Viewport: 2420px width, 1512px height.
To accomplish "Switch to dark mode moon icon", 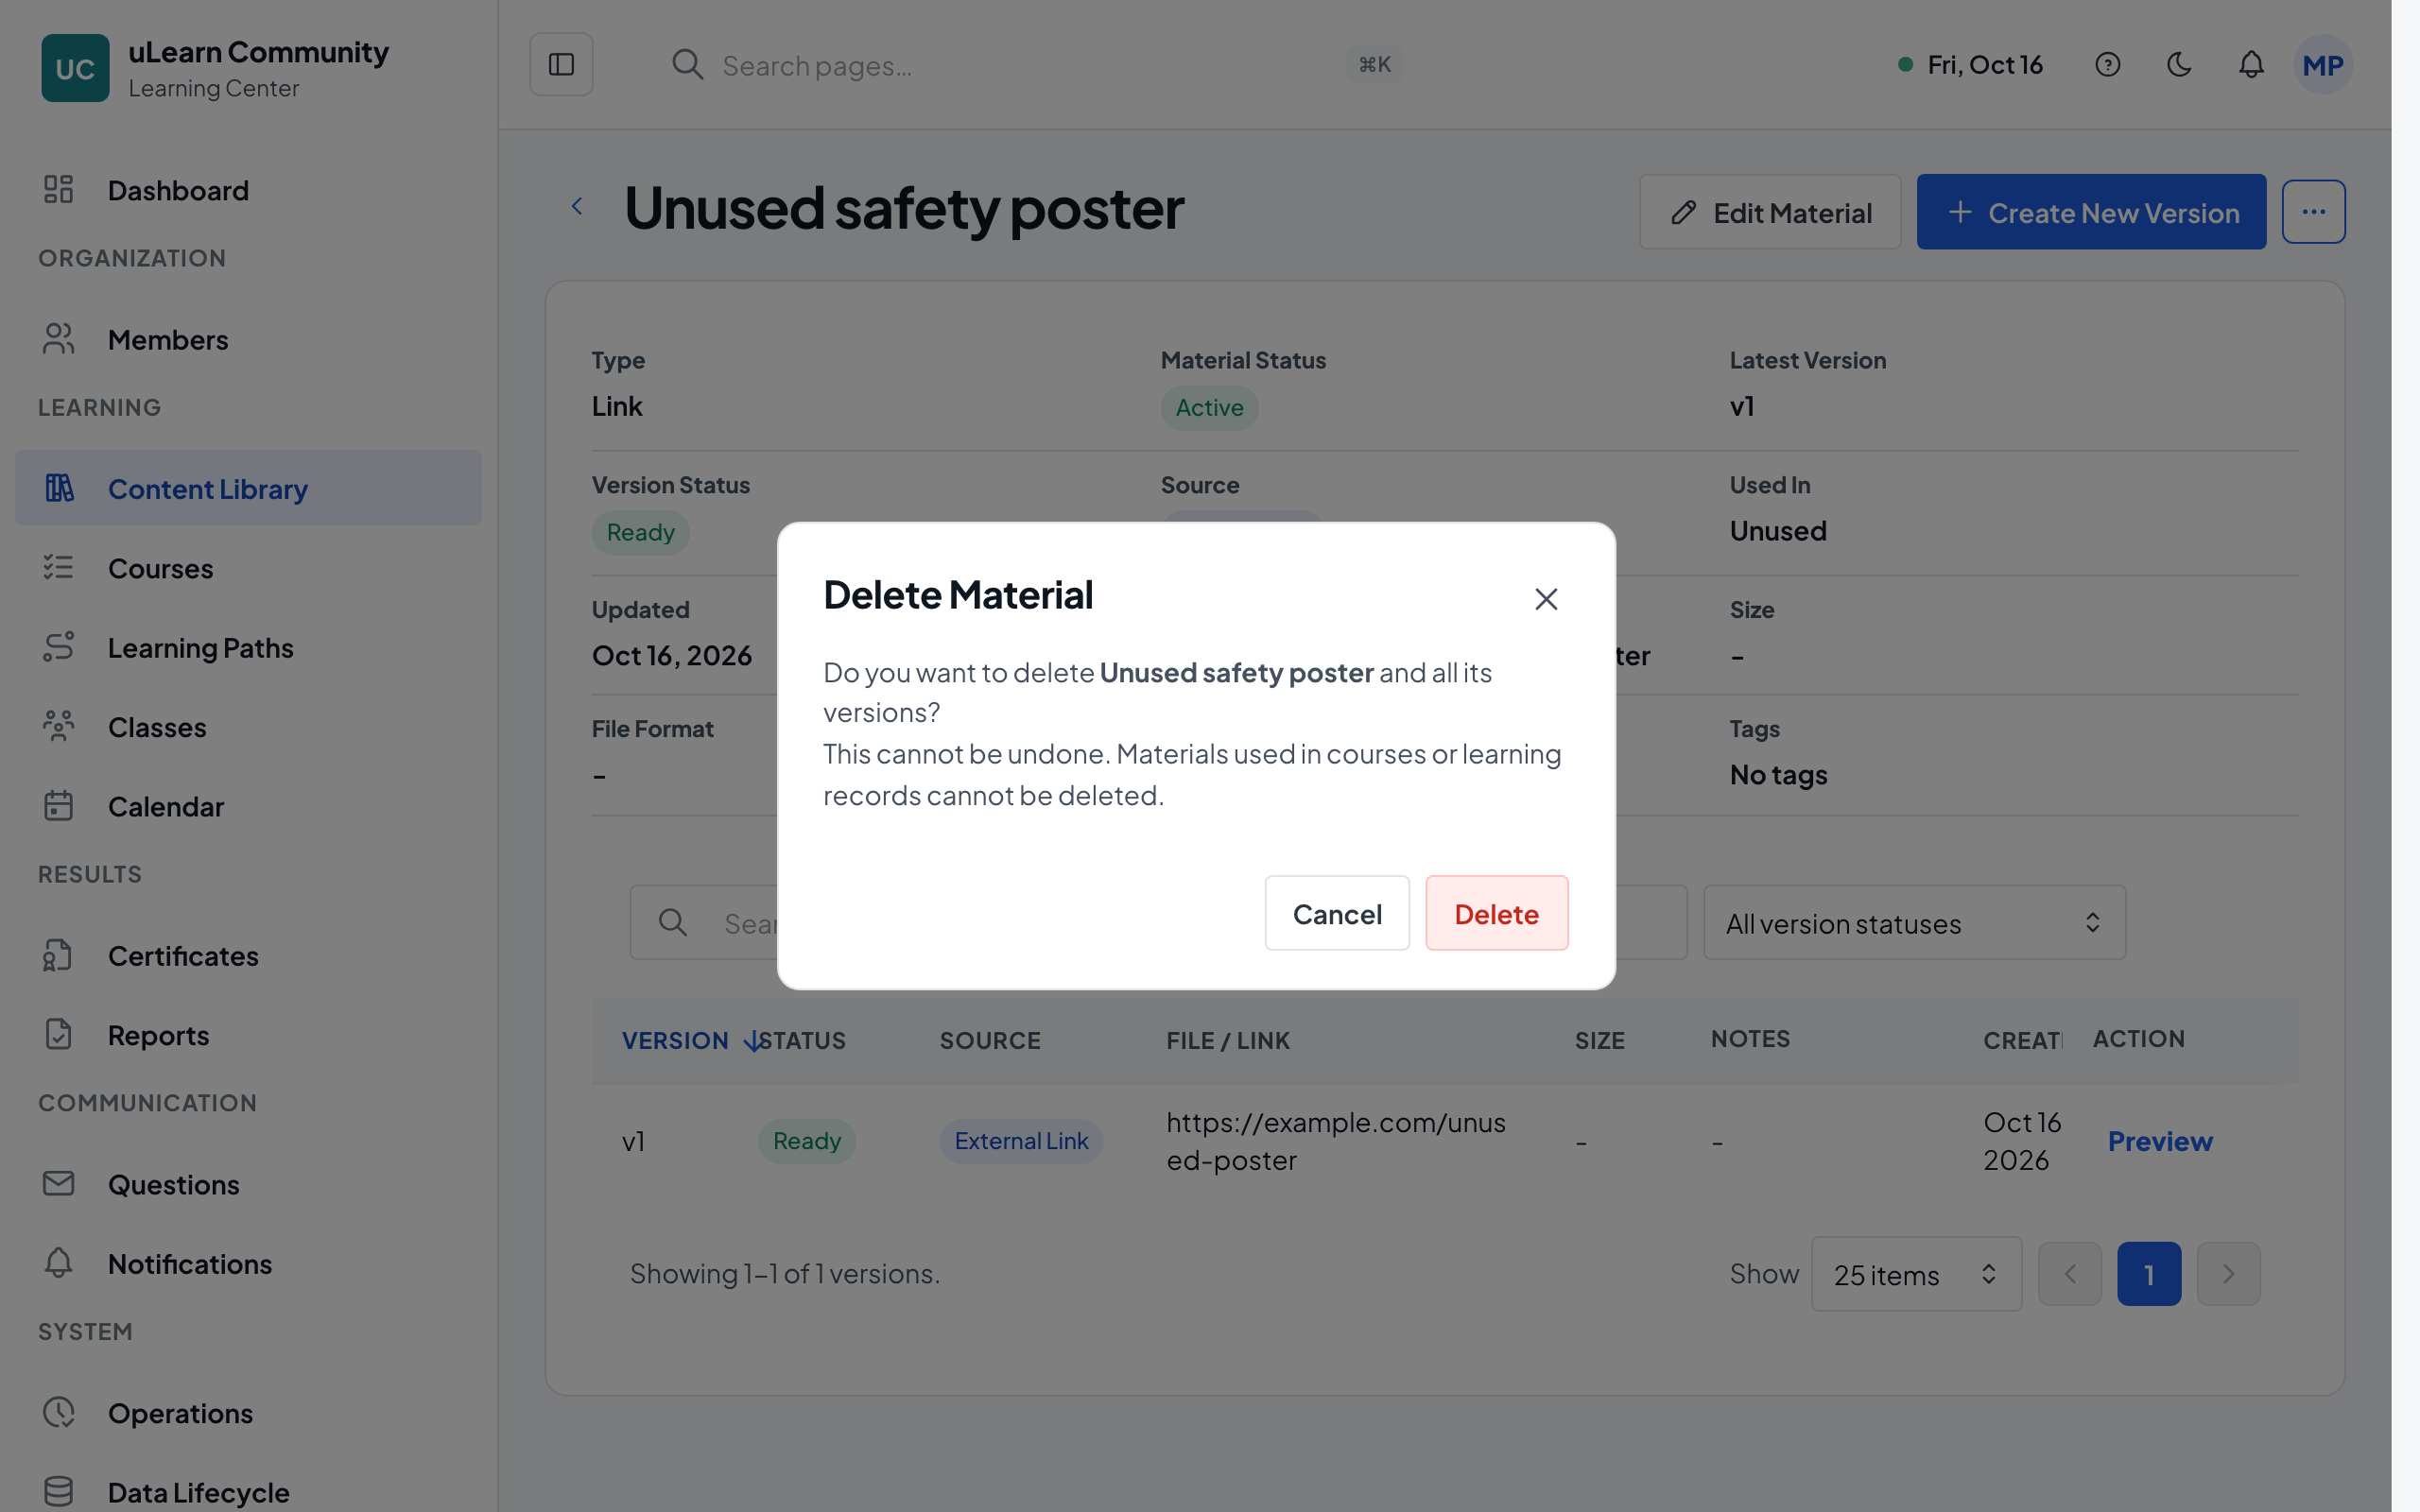I will tap(2179, 65).
